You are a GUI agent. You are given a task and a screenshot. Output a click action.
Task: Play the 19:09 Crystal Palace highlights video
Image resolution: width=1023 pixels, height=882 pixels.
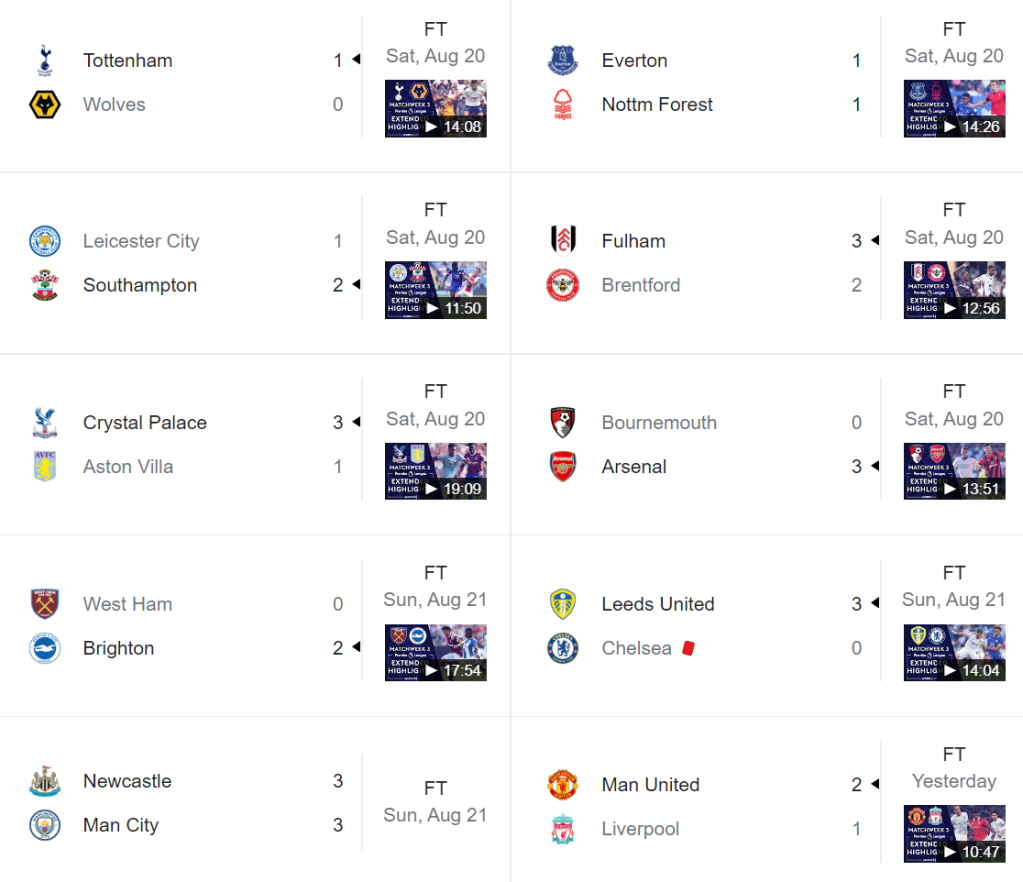(435, 471)
